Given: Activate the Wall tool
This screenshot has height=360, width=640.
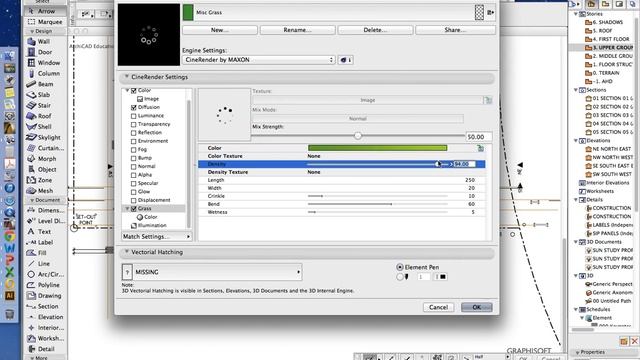Looking at the screenshot, I should pos(44,41).
